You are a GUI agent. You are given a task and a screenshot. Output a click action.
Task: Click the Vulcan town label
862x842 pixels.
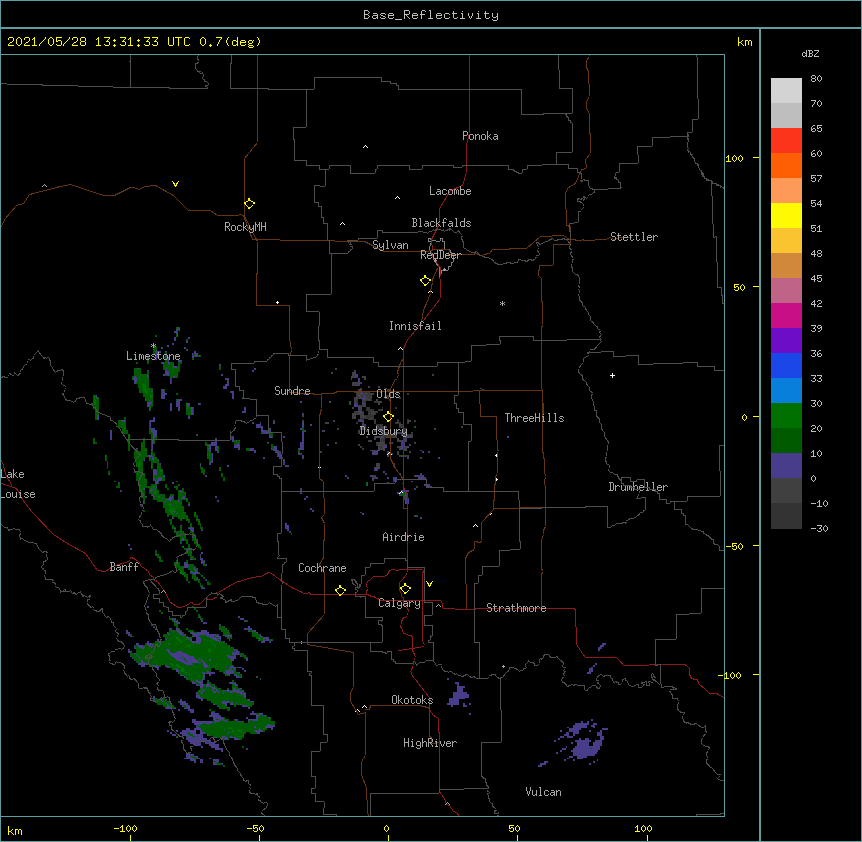(543, 792)
